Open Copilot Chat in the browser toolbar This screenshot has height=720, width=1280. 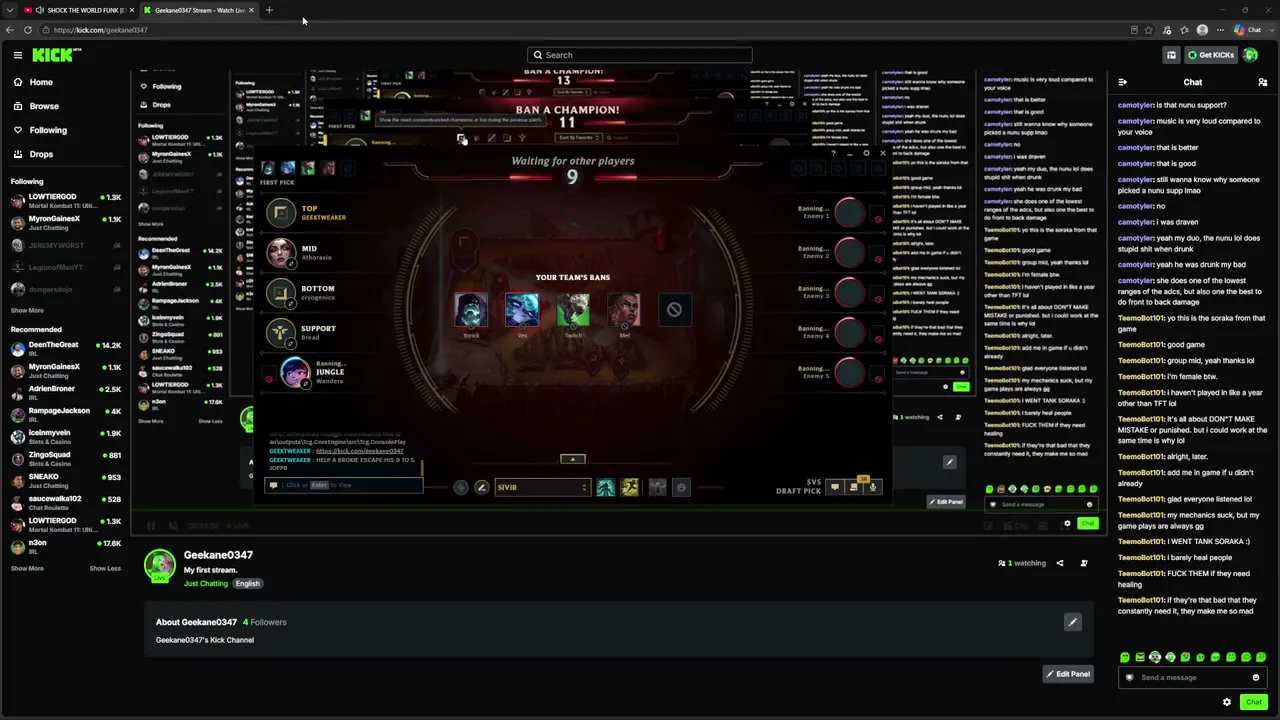[1249, 30]
